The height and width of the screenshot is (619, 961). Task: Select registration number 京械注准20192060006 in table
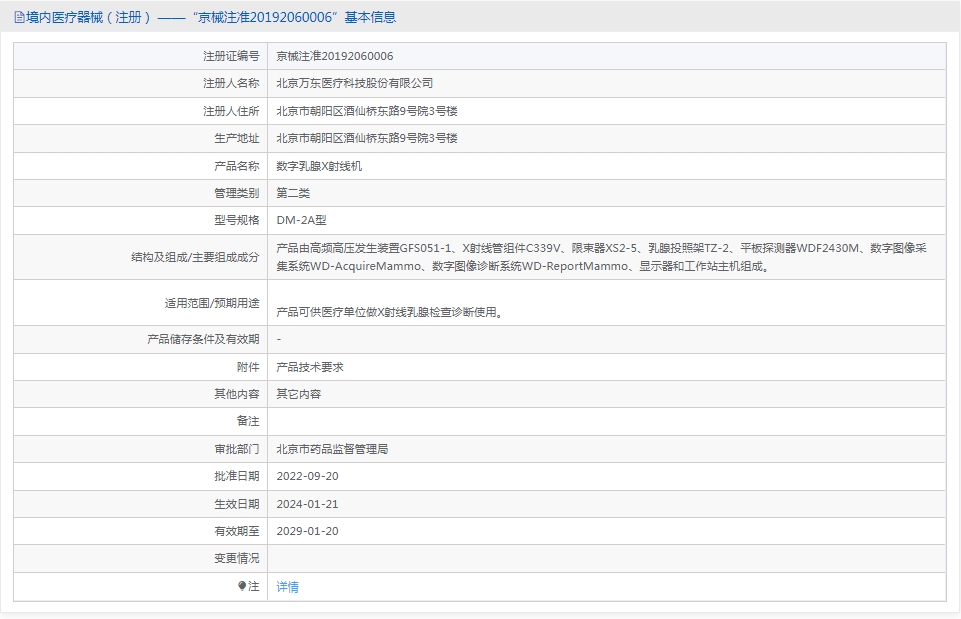[x=335, y=56]
